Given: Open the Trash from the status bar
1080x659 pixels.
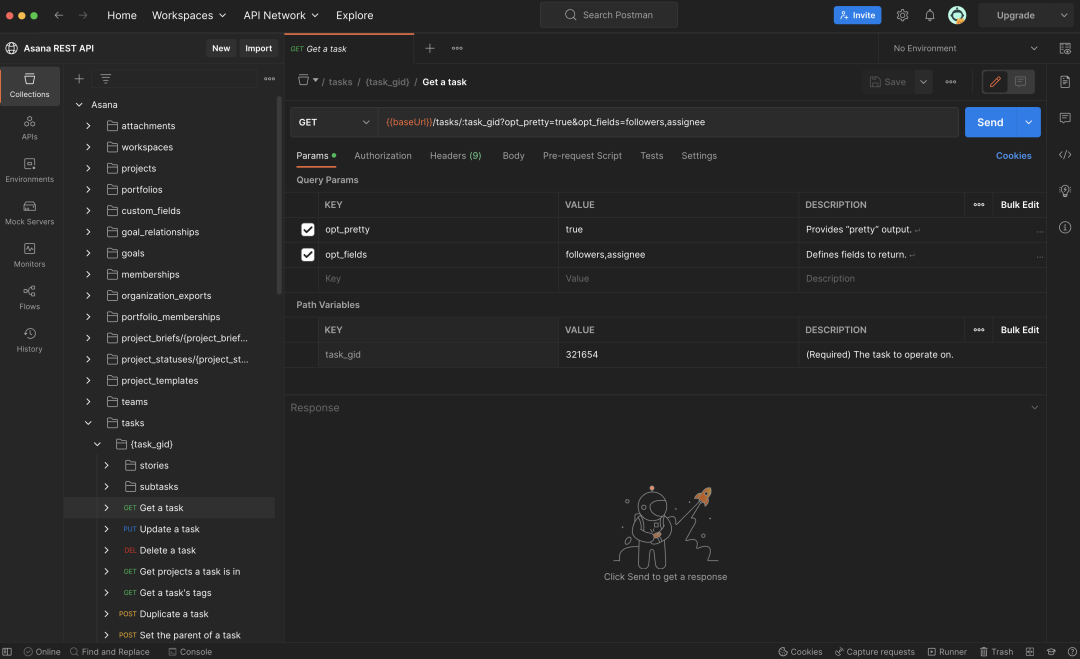Looking at the screenshot, I should coord(997,651).
